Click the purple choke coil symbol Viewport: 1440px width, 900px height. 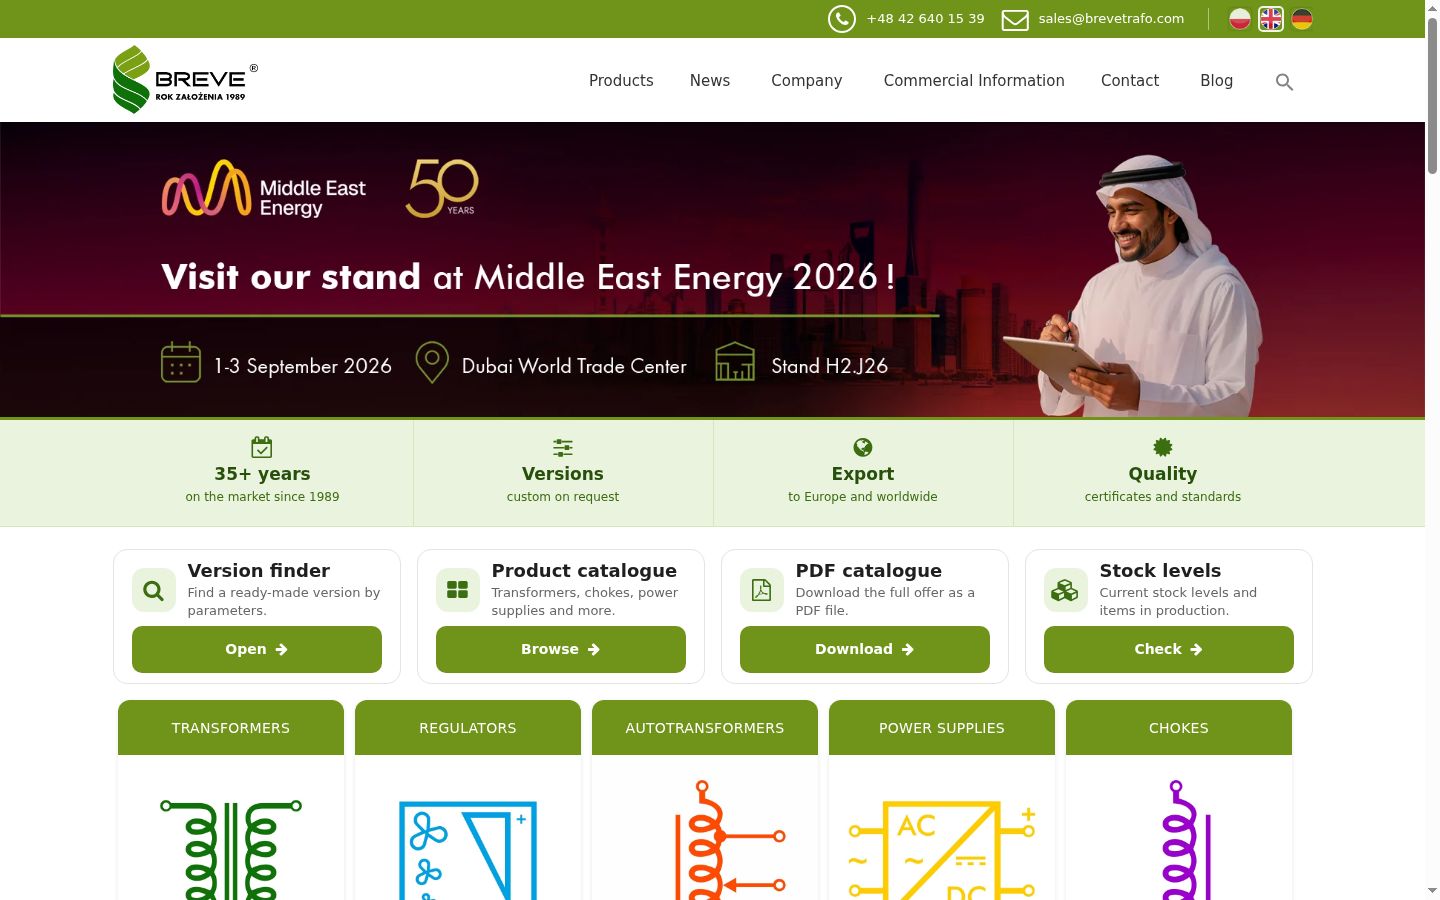1186,840
